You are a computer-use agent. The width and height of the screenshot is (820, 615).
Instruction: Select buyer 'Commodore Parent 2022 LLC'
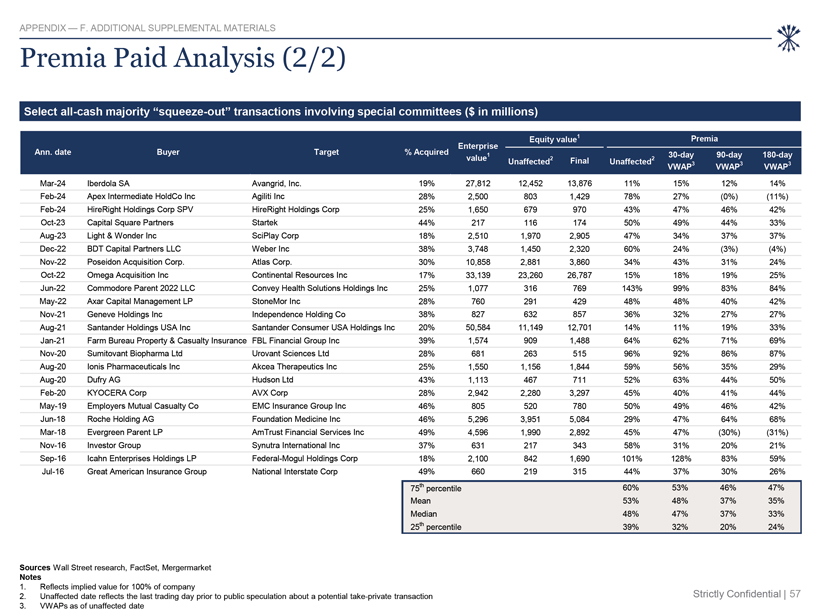pos(141,288)
